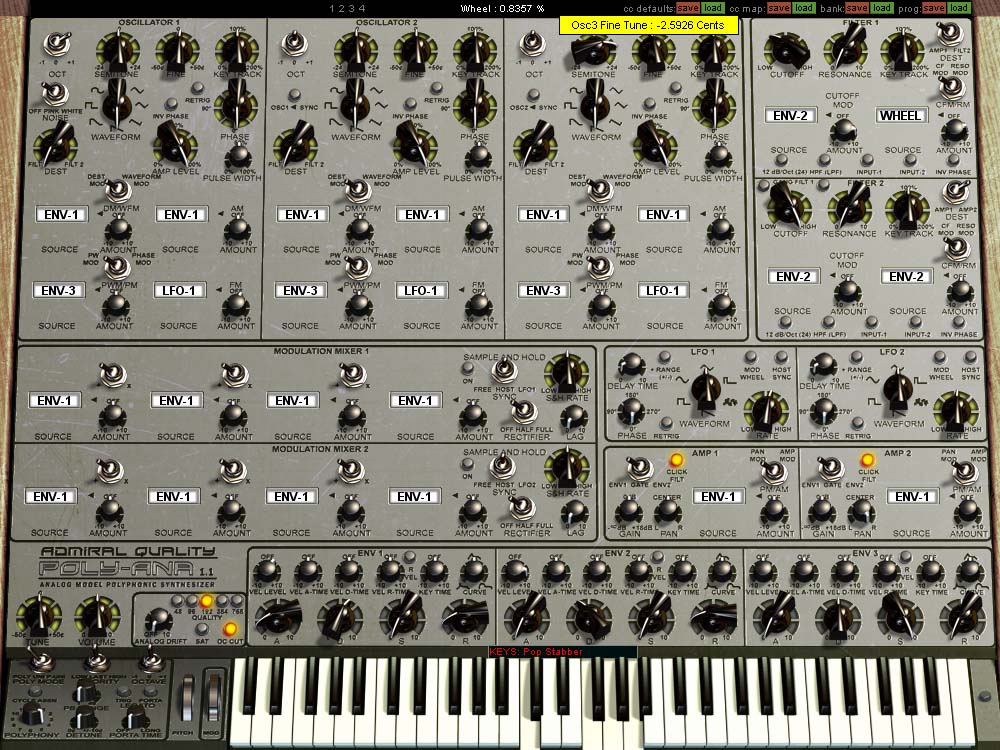Click the Filter 1 RESONANCE knob
This screenshot has height=750, width=1000.
click(845, 50)
